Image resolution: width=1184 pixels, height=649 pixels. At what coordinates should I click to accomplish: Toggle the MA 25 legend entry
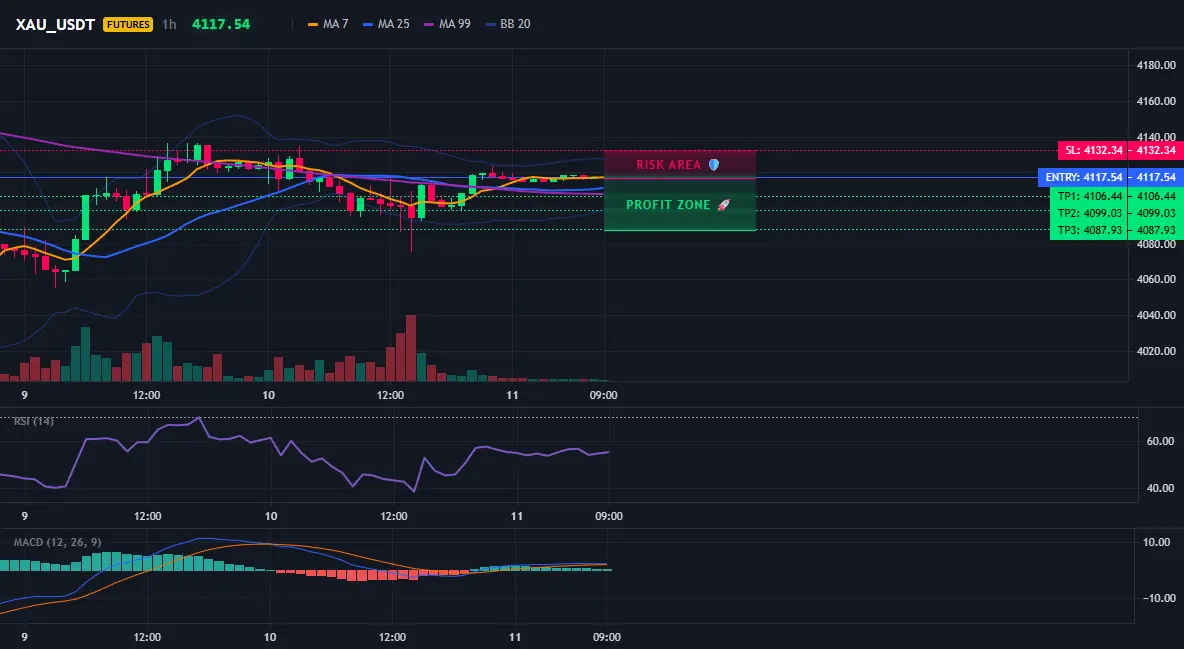click(386, 24)
